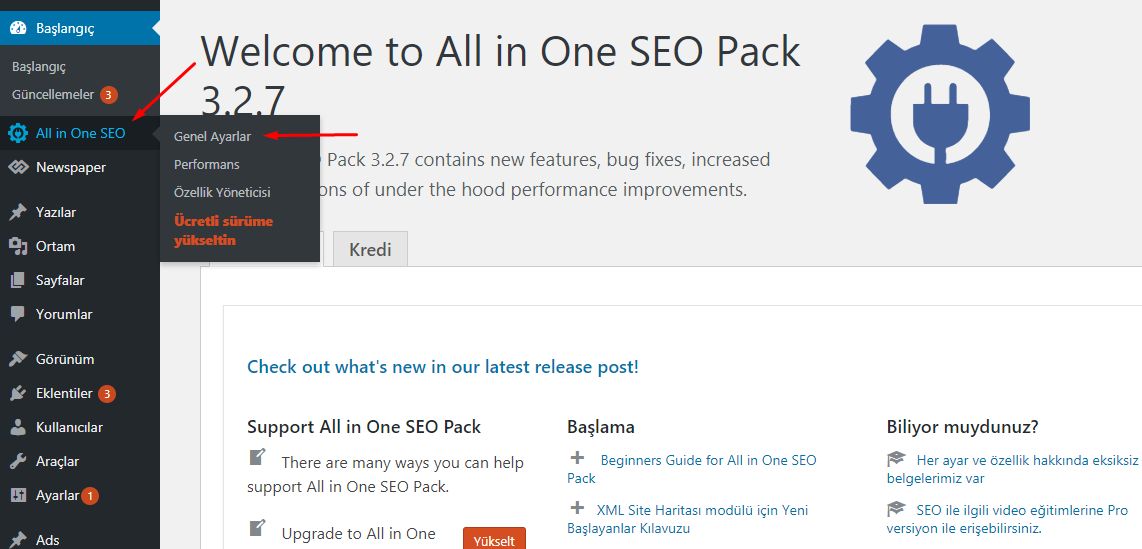Screen dimensions: 1142x549
Task: Click the Newspaper theme logo icon
Action: click(x=17, y=167)
